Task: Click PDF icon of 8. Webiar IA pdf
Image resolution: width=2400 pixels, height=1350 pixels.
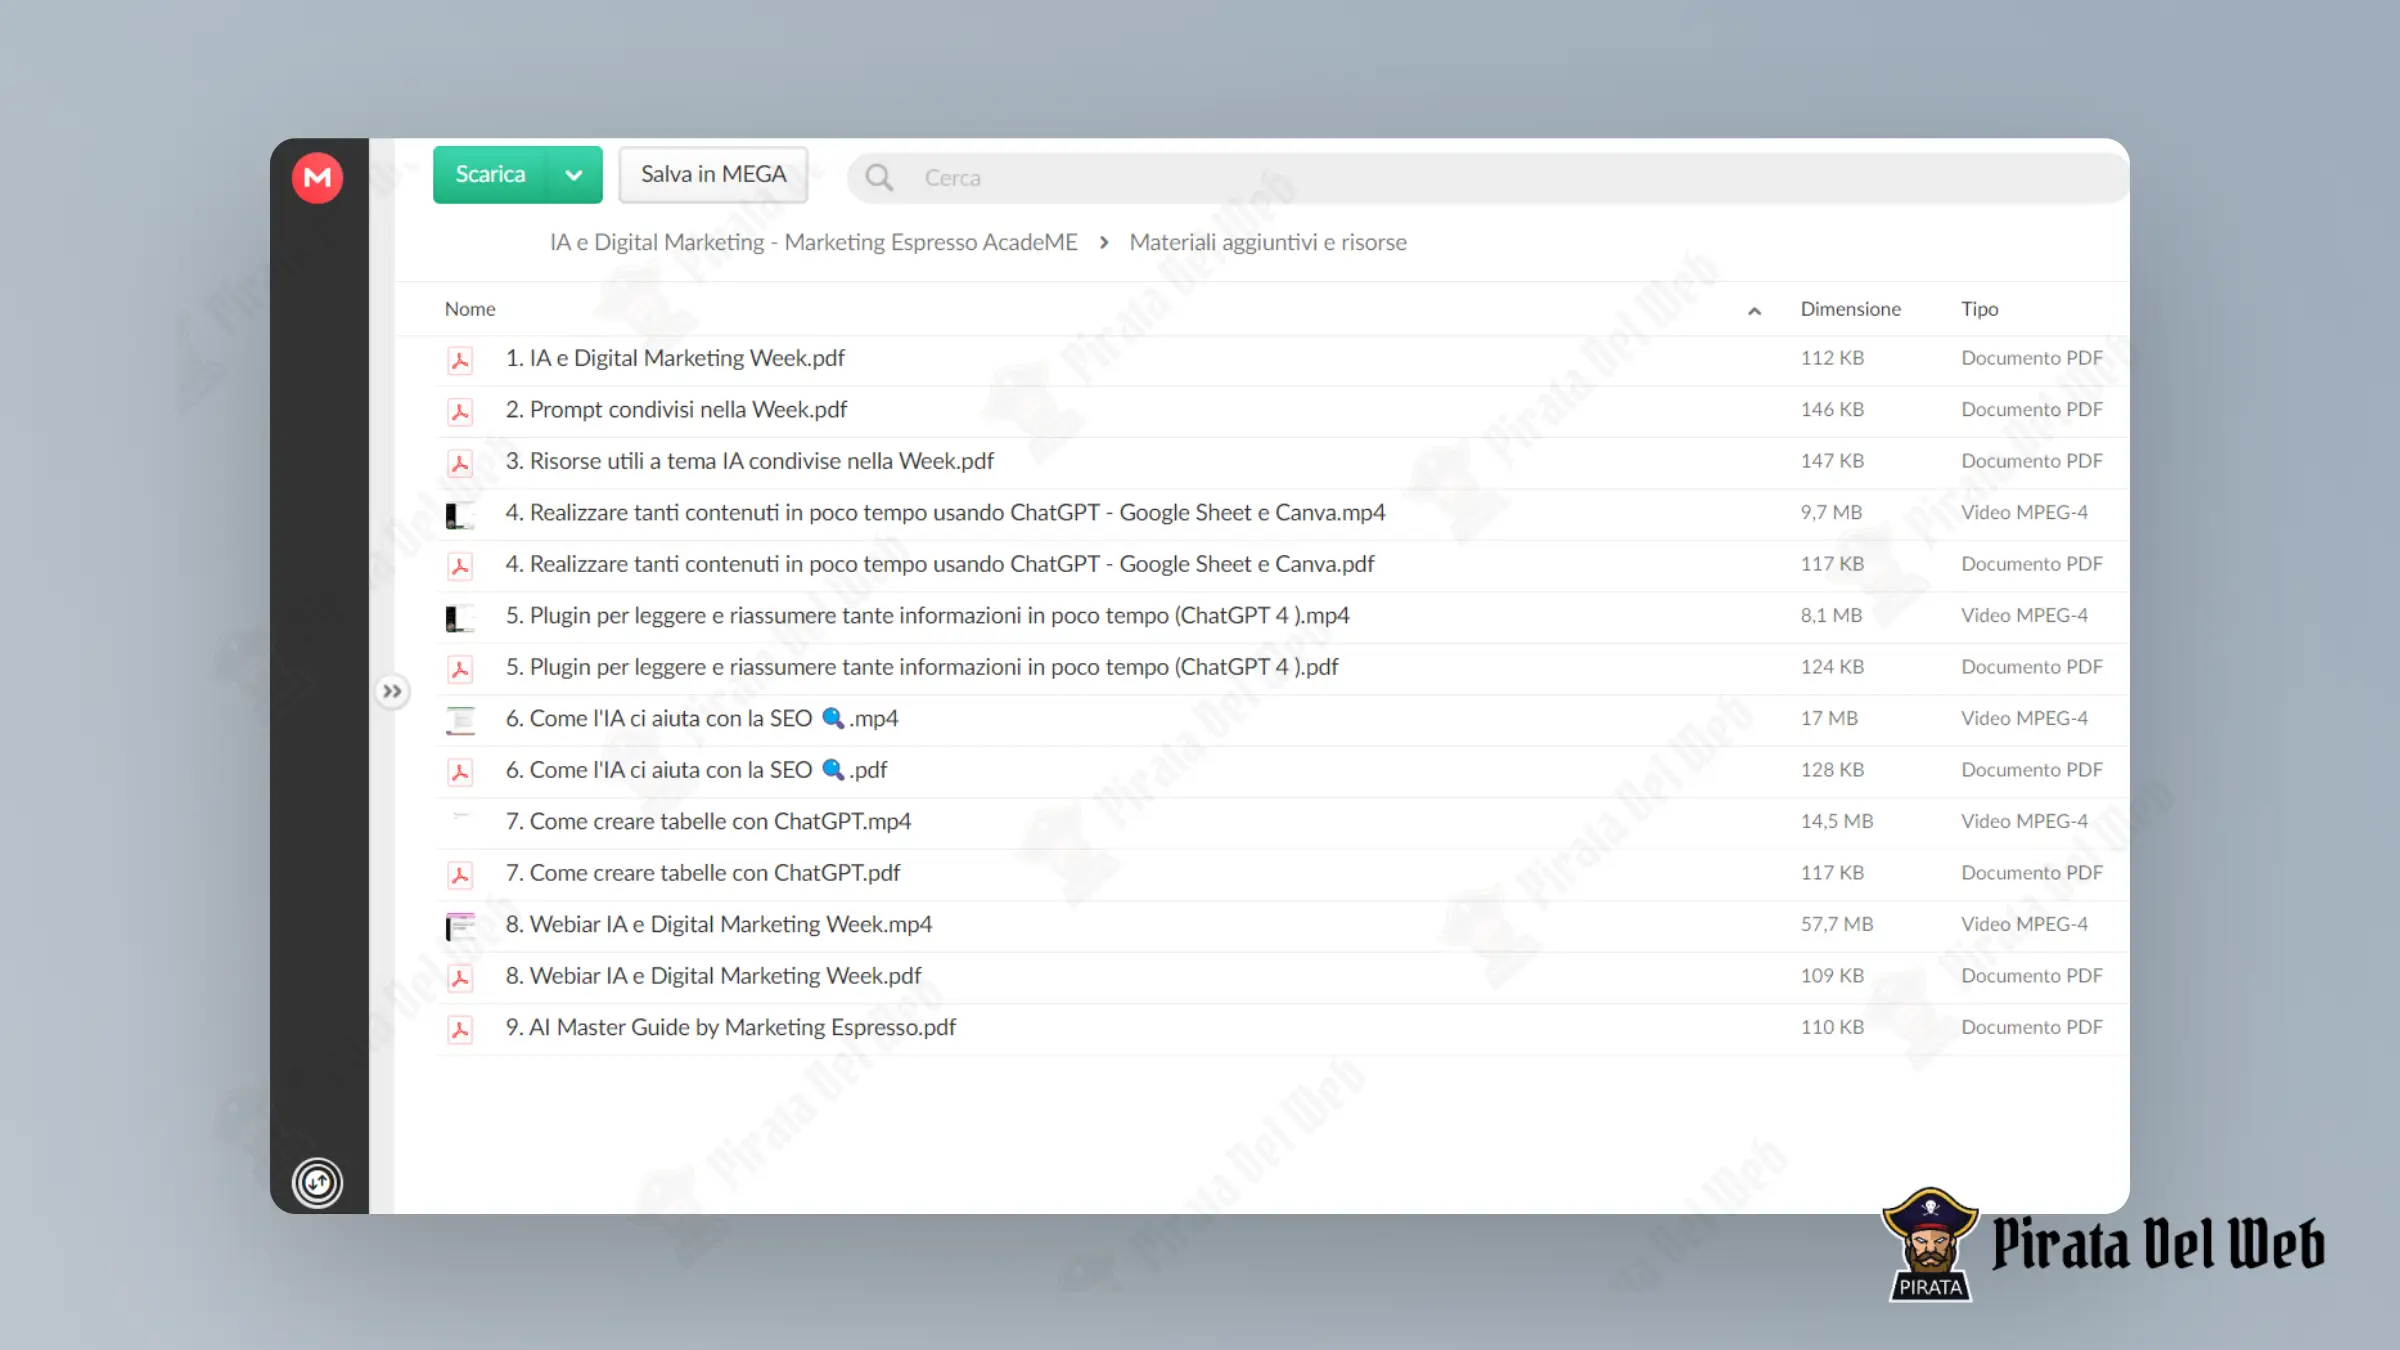Action: coord(460,978)
